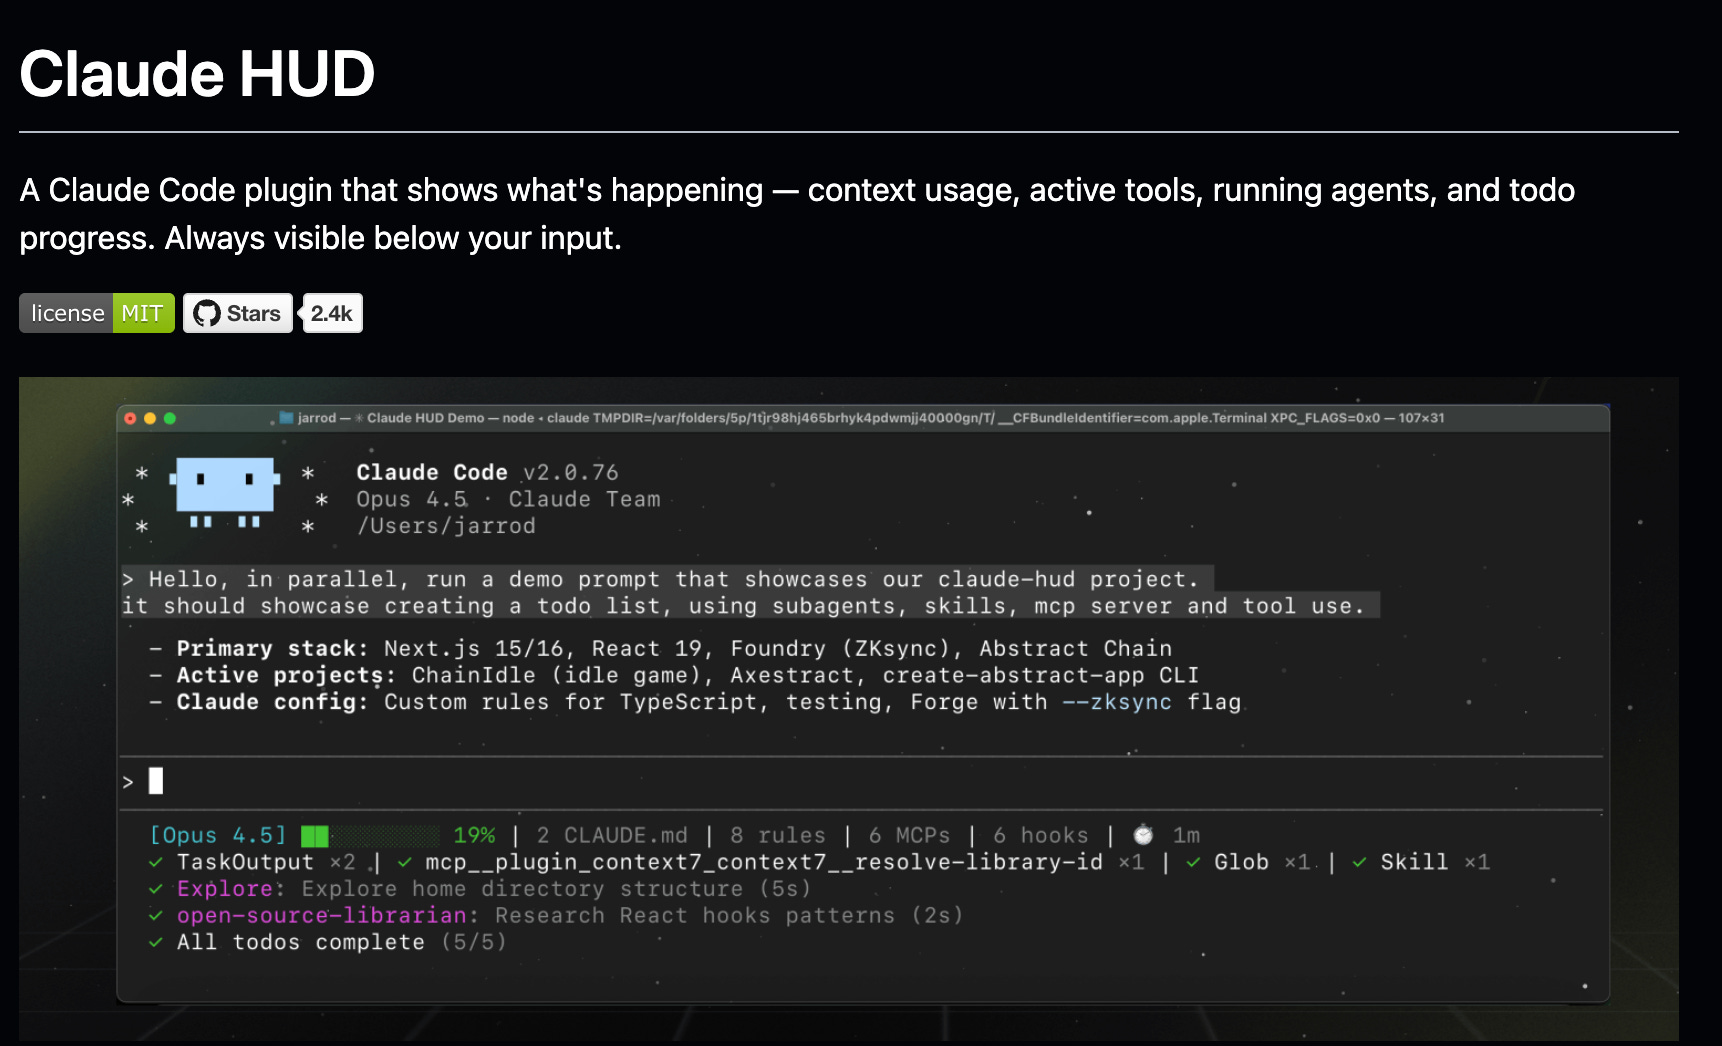Click the folder icon in the terminal title bar
1722x1046 pixels.
pos(285,419)
